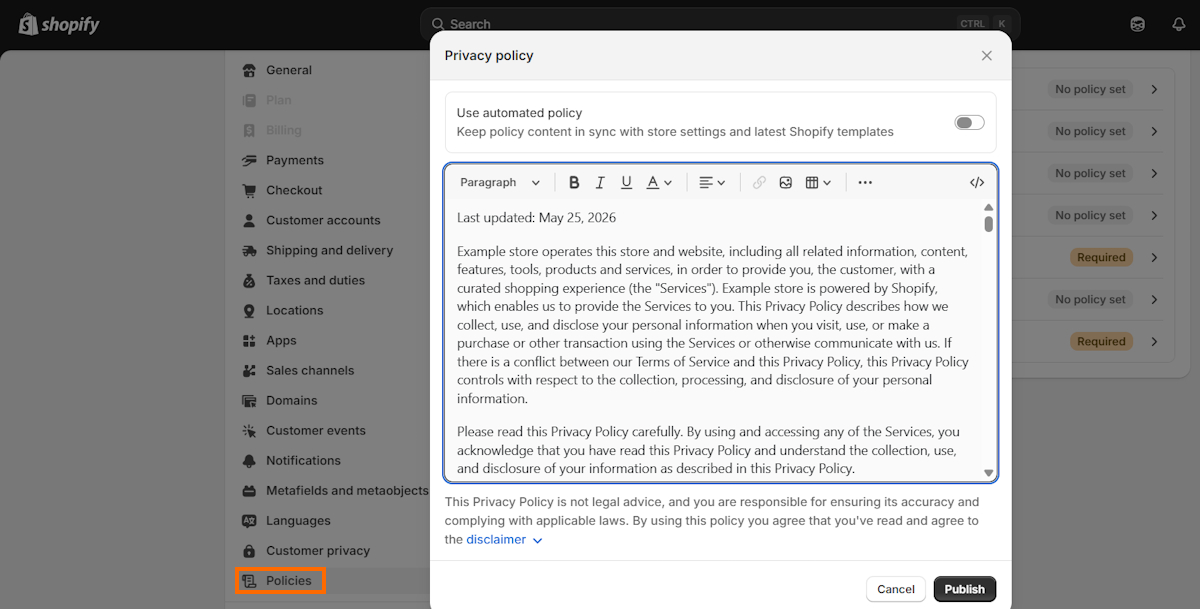Open the disclaimer link

pos(496,540)
